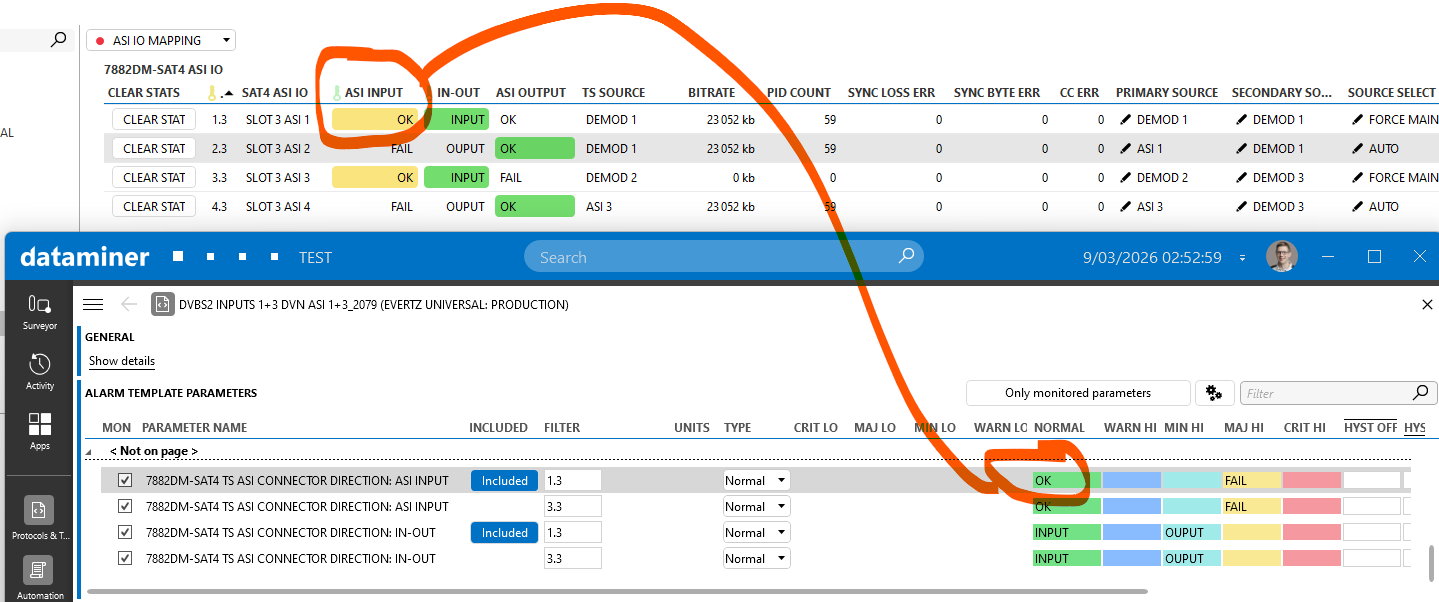
Task: Open the ASI IO MAPPING dropdown
Action: tap(161, 41)
